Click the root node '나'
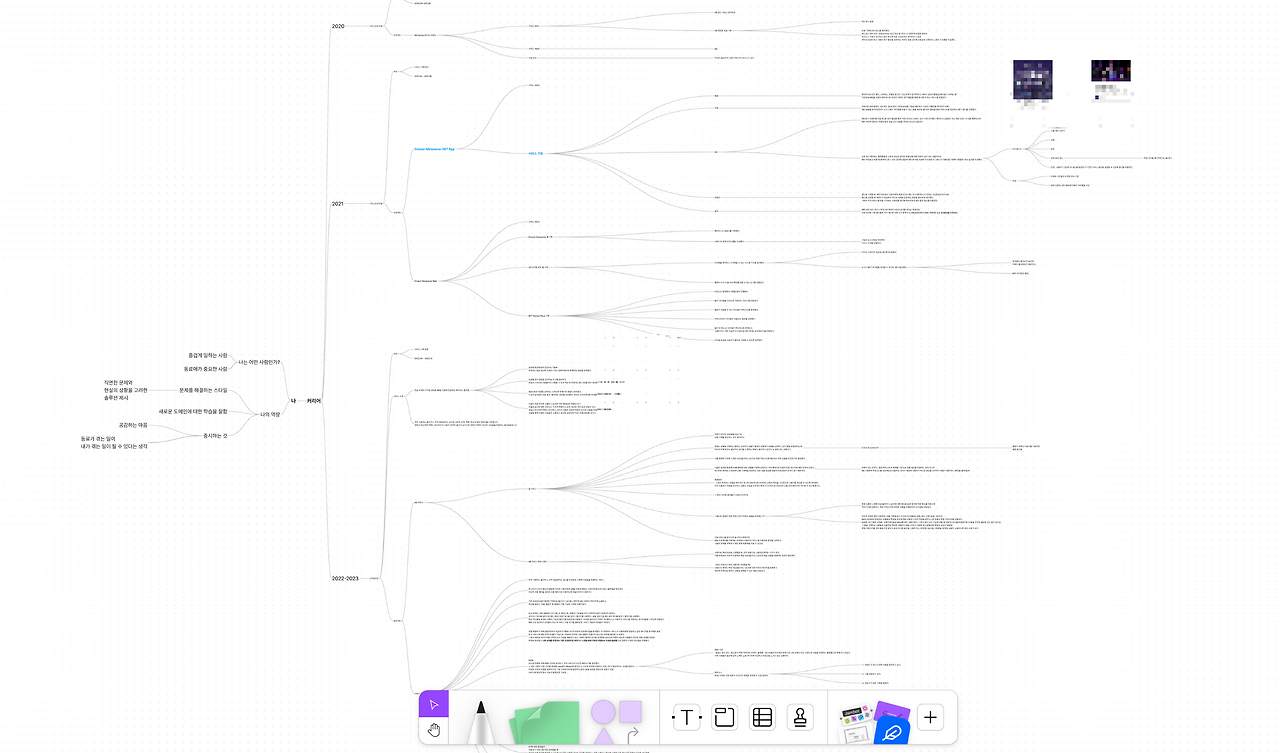Screen dimensions: 1280x753 click(x=293, y=400)
